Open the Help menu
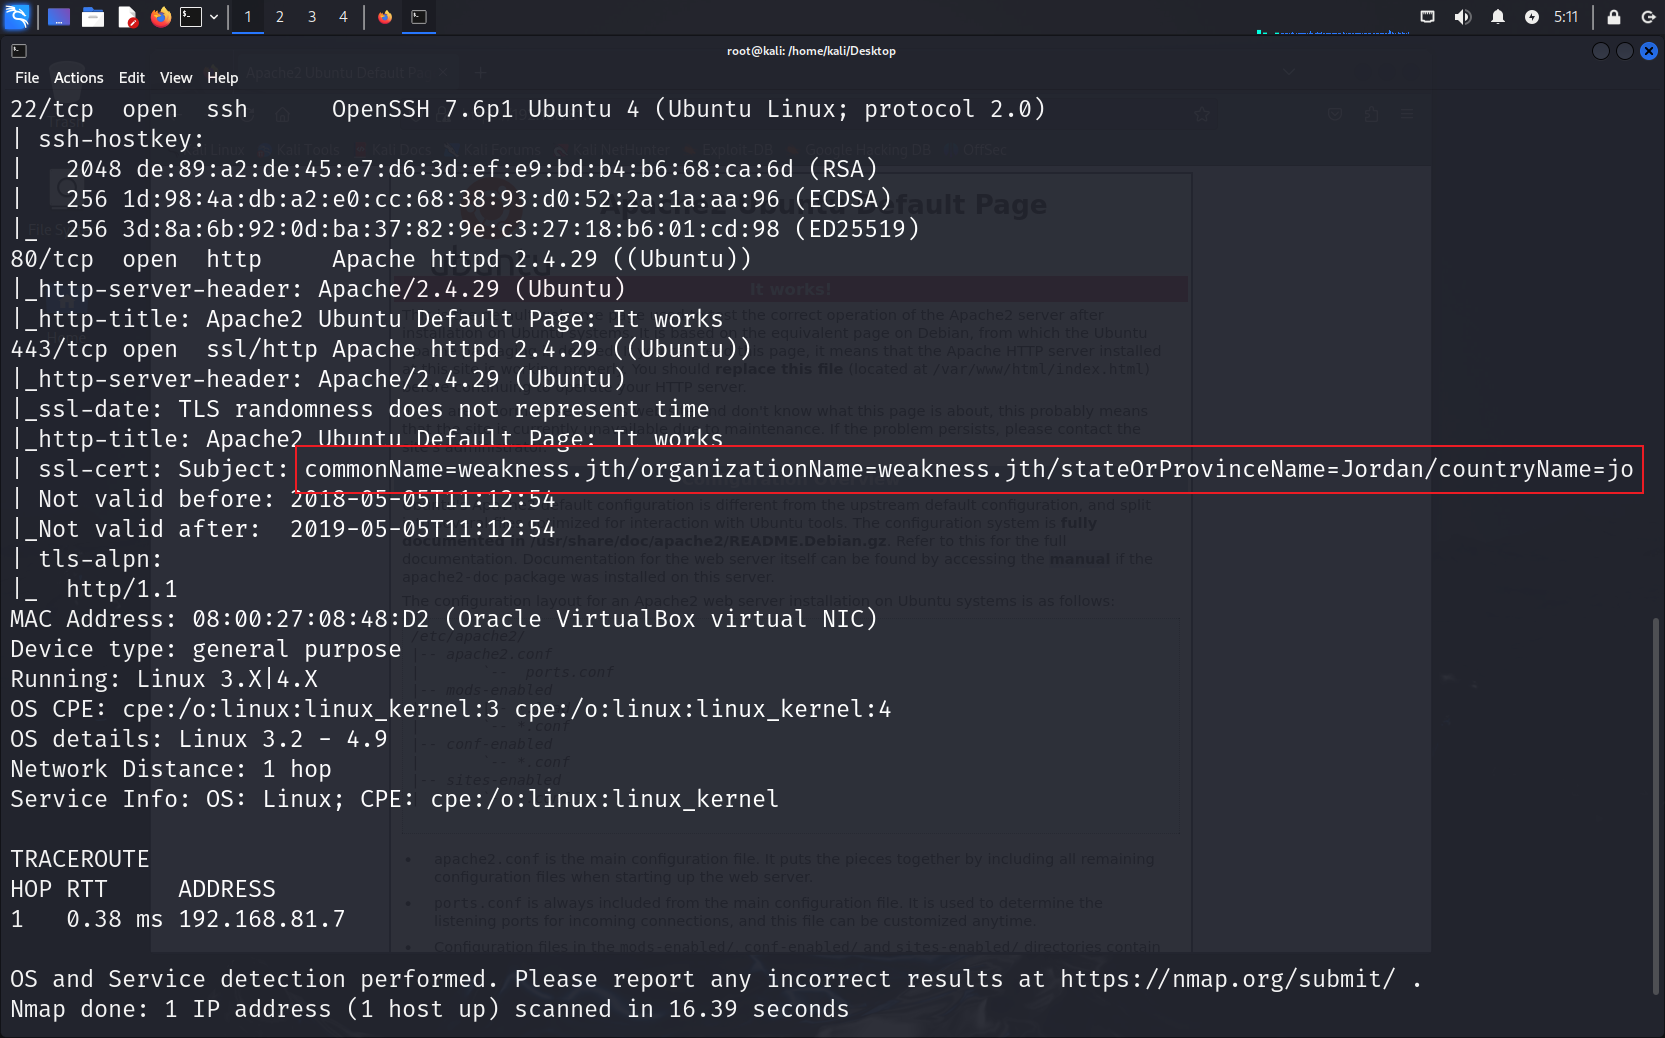 (222, 78)
